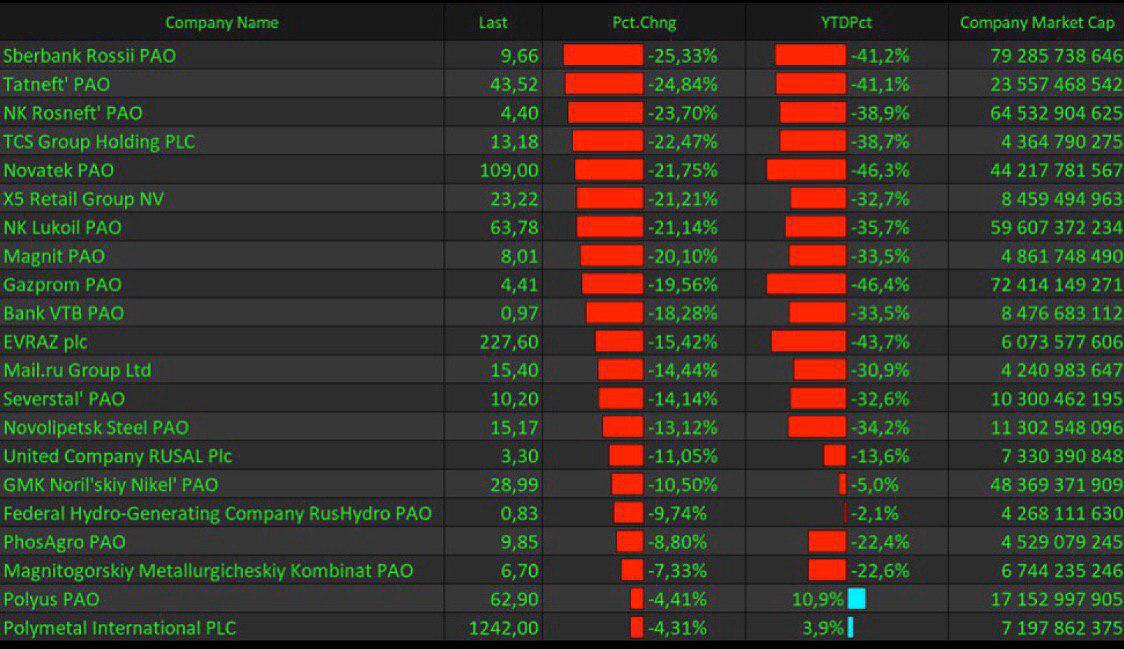
Task: Click the -25,33% change value
Action: click(x=682, y=56)
